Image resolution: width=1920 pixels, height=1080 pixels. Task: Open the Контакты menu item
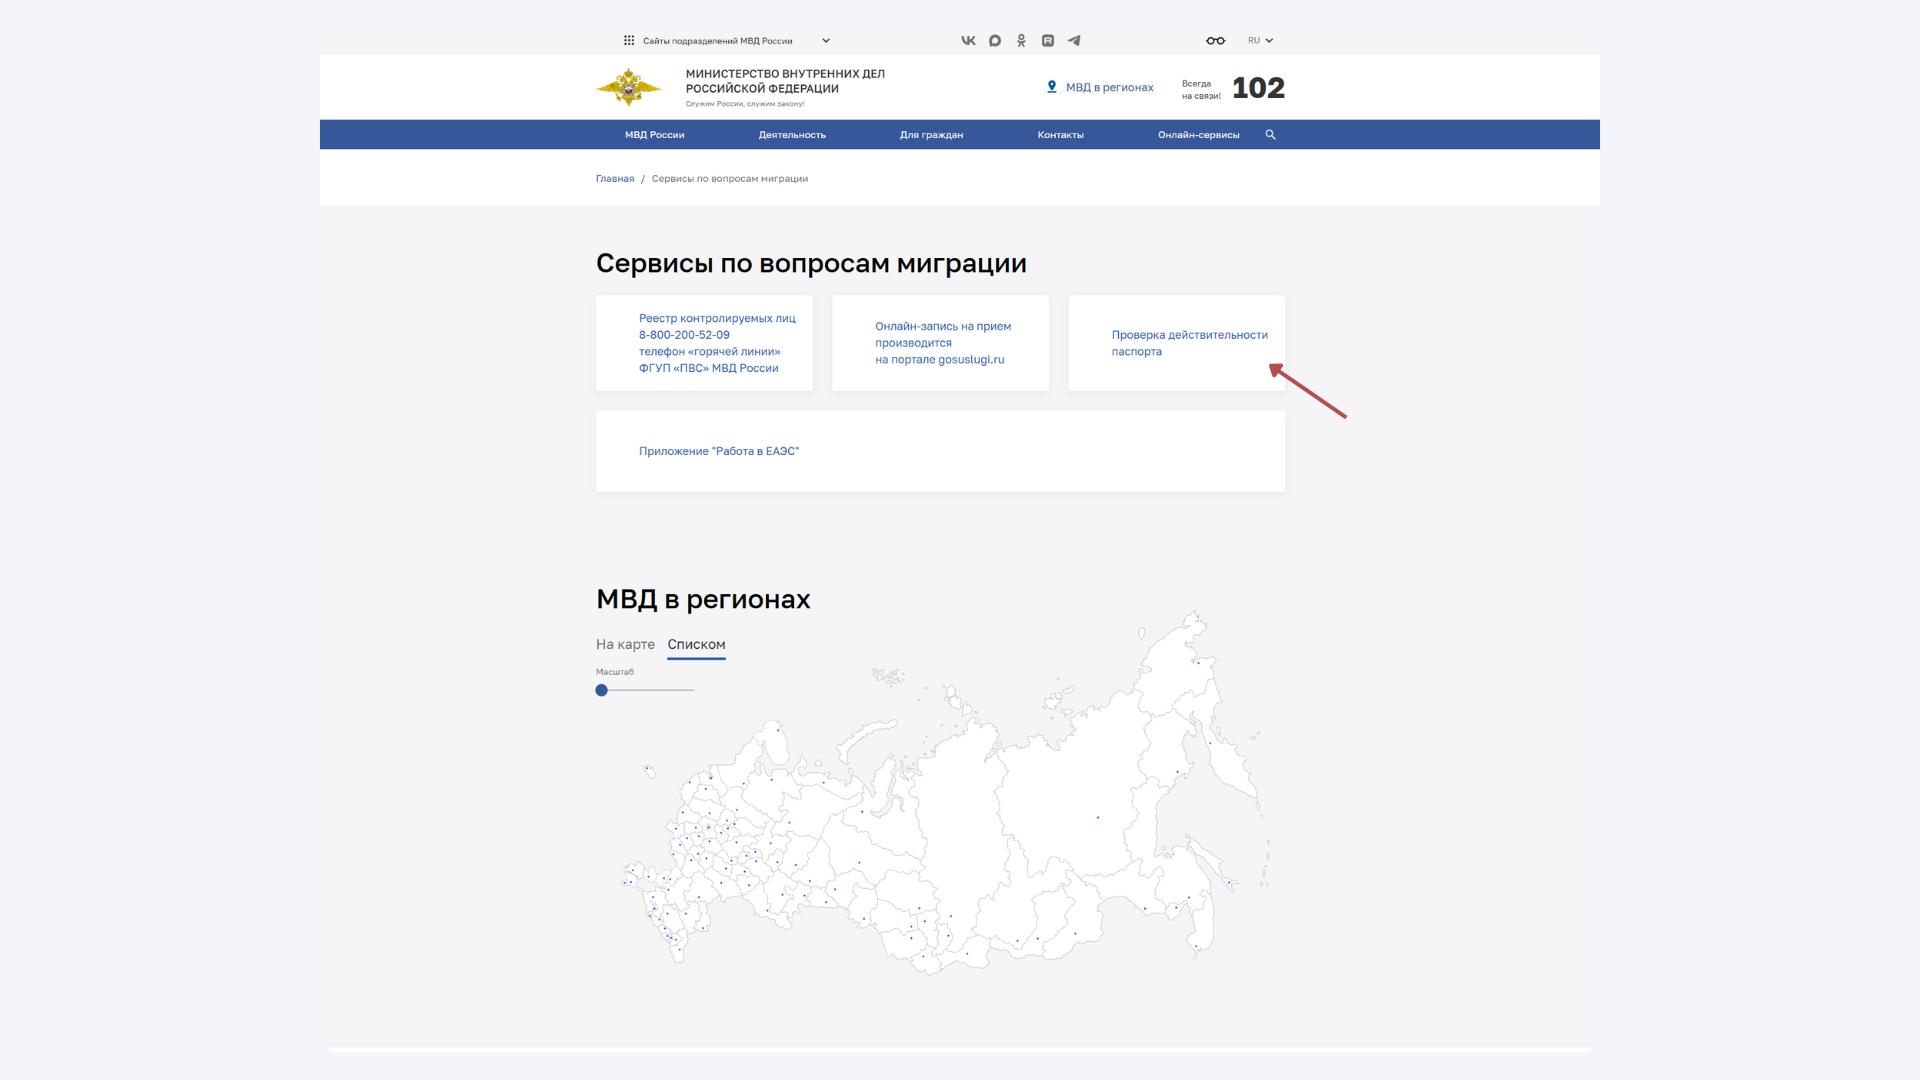click(1060, 135)
